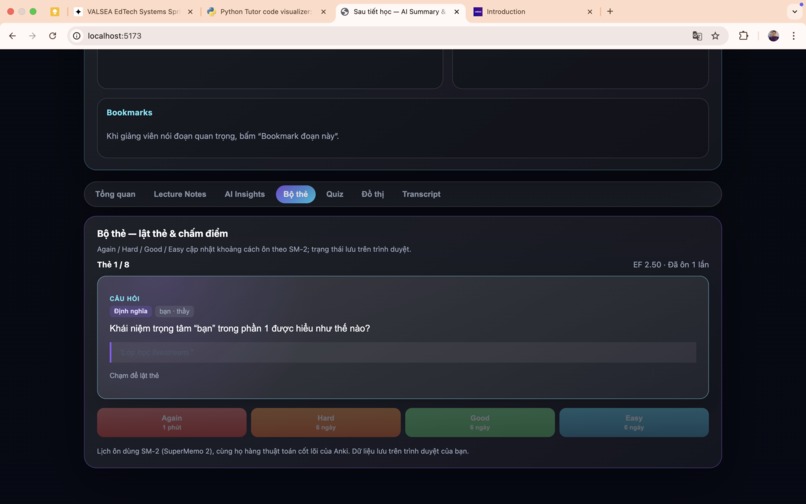Screen dimensions: 806x504
Task: Click the blurred hidden answer box
Action: 403,352
